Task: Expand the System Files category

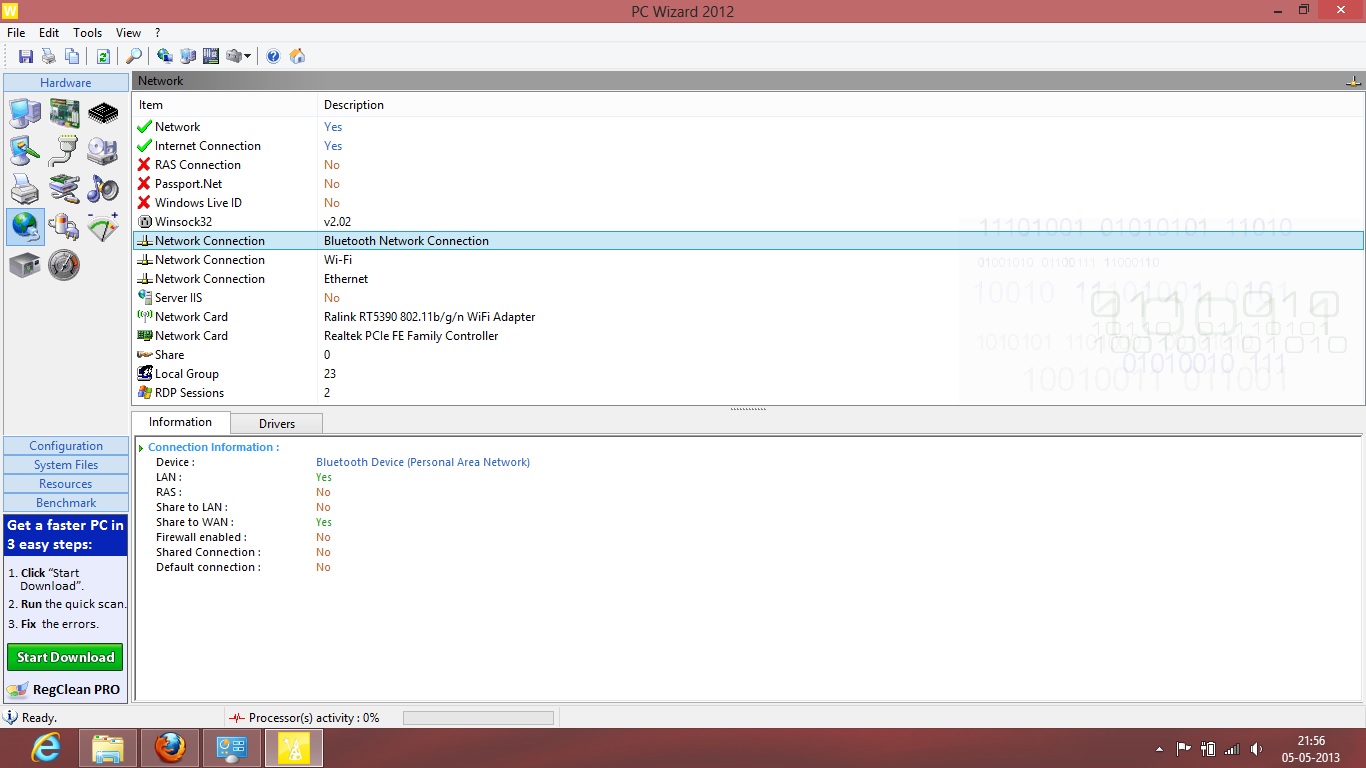Action: pyautogui.click(x=66, y=465)
